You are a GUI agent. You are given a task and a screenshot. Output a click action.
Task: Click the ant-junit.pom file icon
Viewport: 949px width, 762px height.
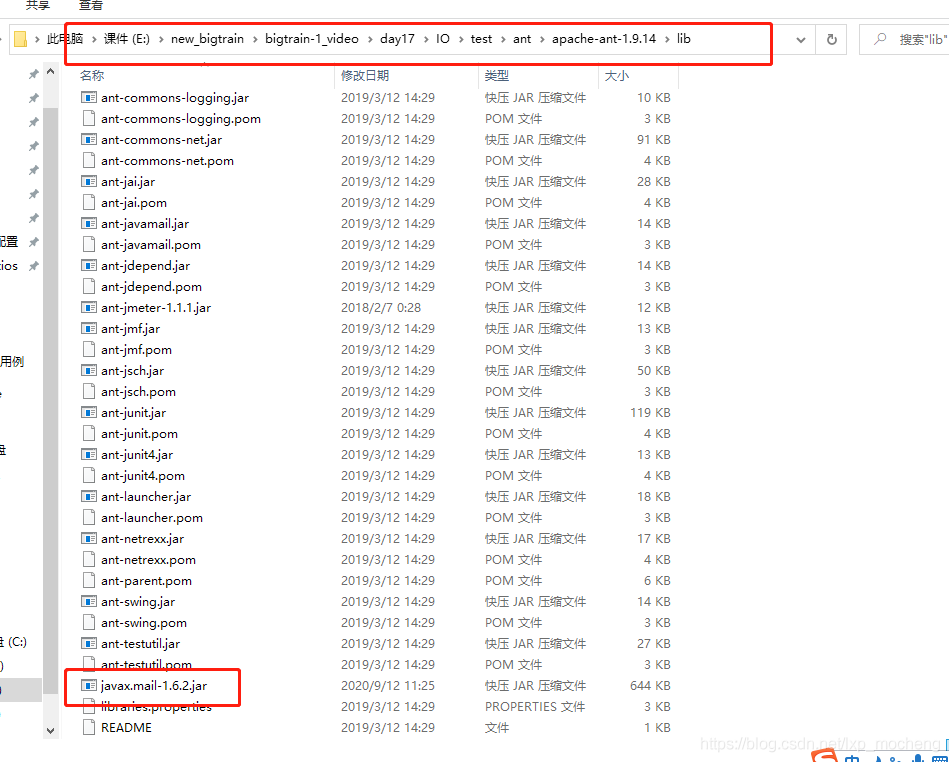point(89,433)
